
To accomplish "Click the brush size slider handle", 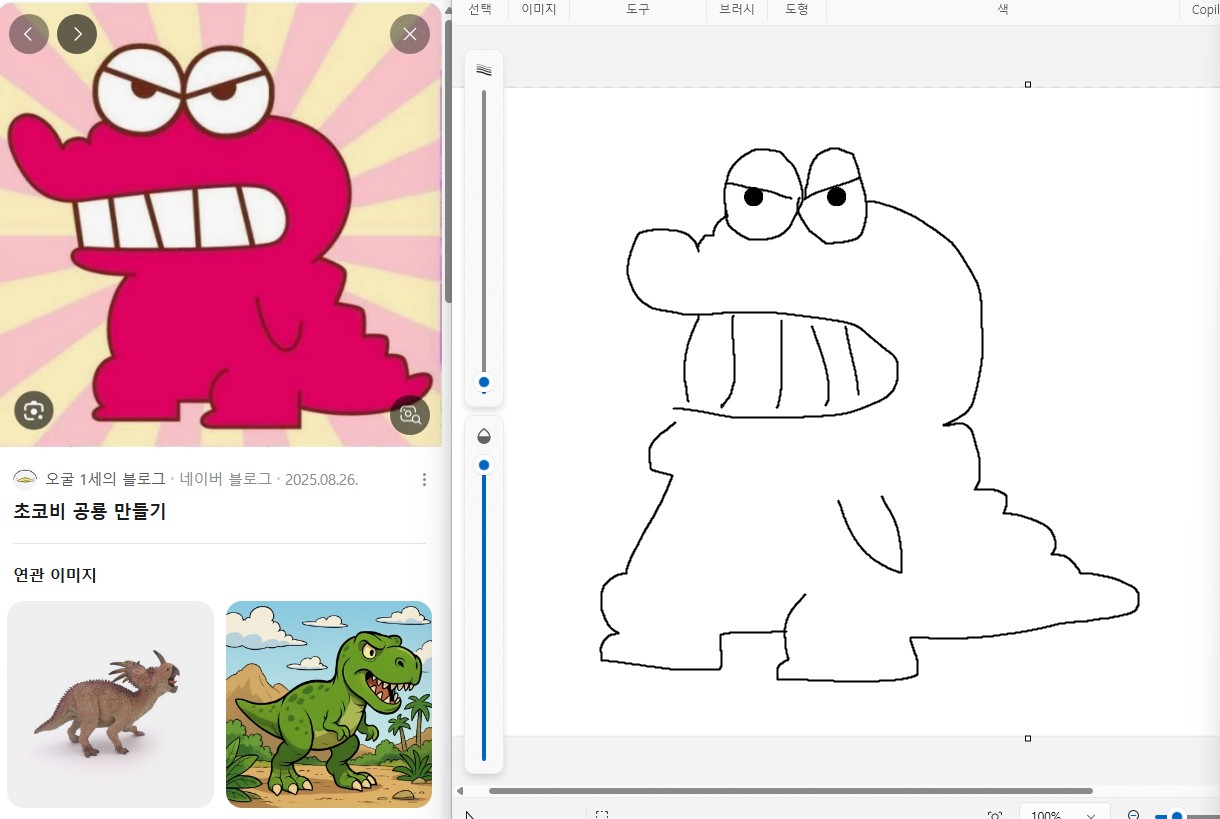I will tap(484, 382).
